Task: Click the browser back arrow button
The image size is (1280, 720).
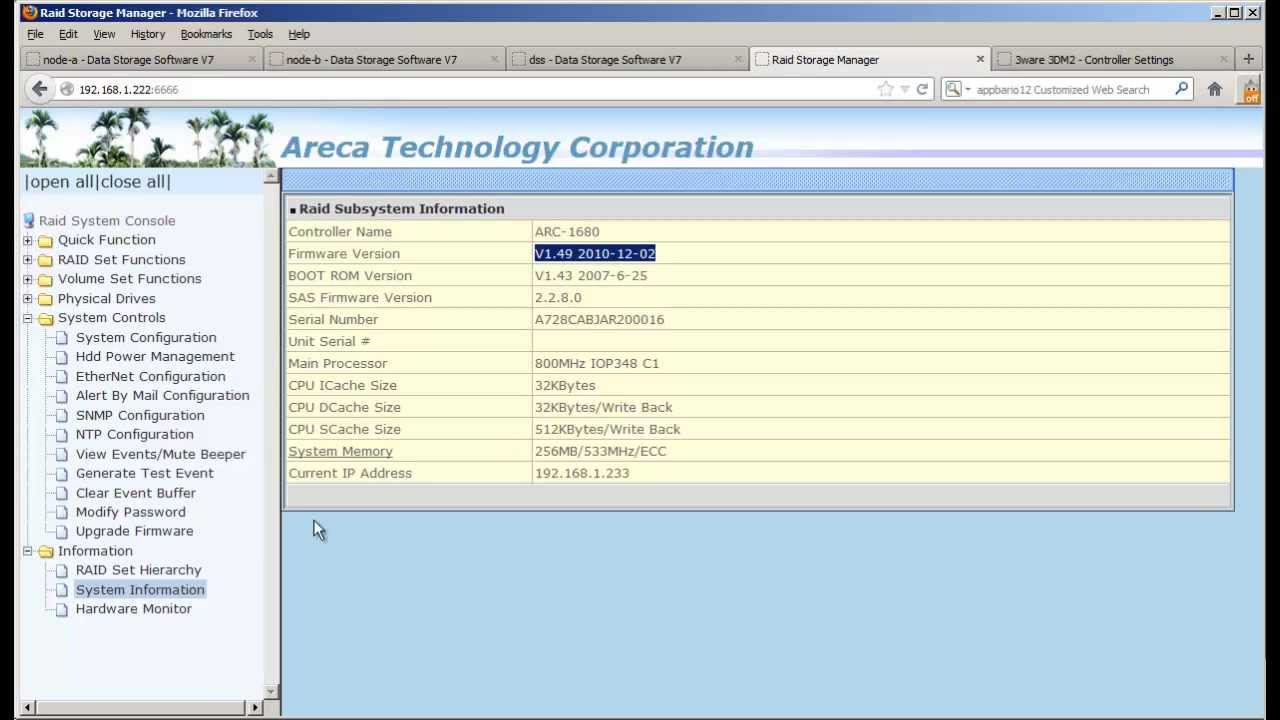Action: pyautogui.click(x=39, y=89)
